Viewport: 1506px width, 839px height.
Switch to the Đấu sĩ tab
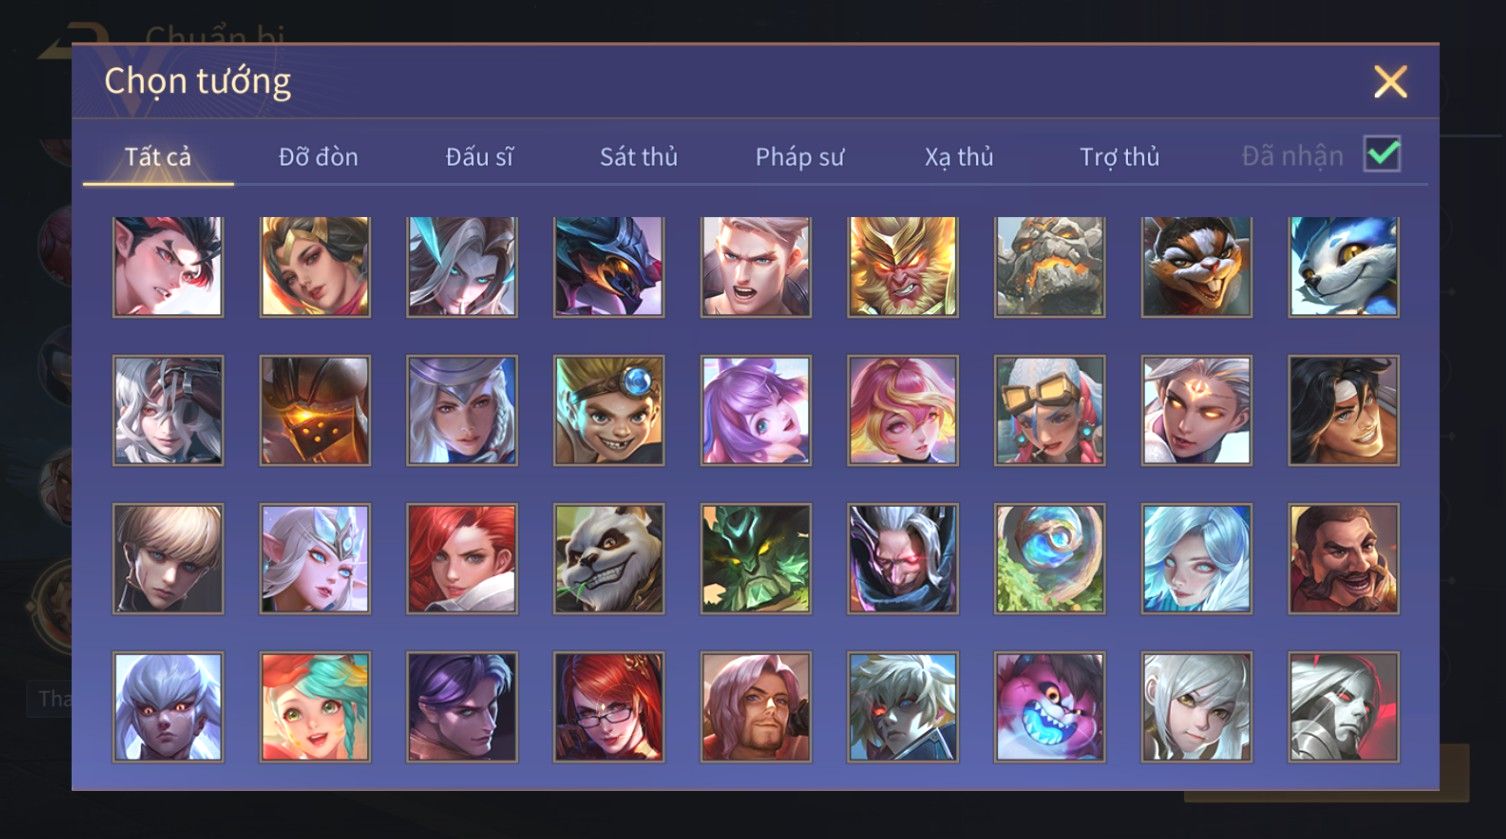point(479,157)
